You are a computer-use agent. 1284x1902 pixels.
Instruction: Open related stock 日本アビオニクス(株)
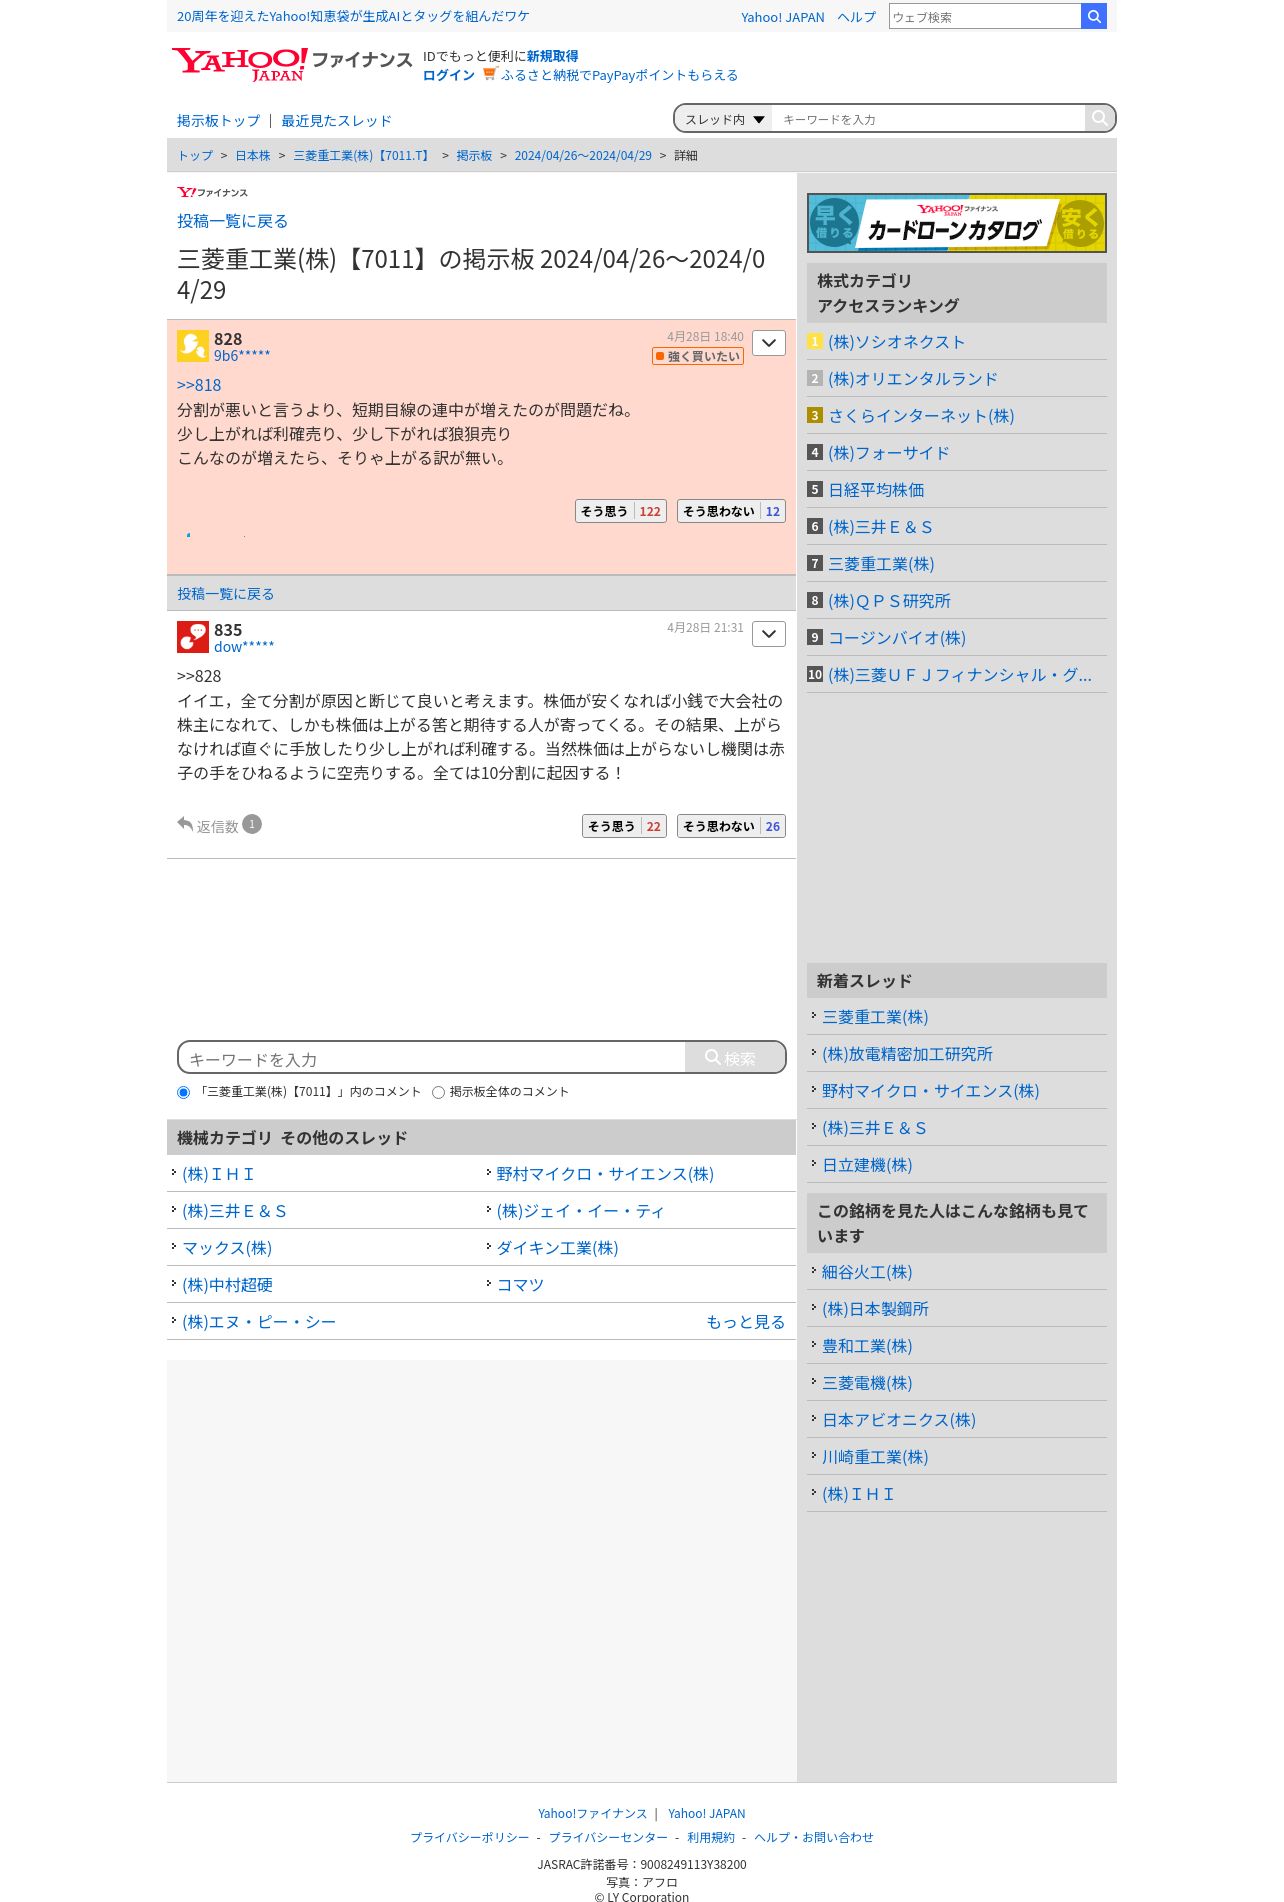pyautogui.click(x=899, y=1420)
